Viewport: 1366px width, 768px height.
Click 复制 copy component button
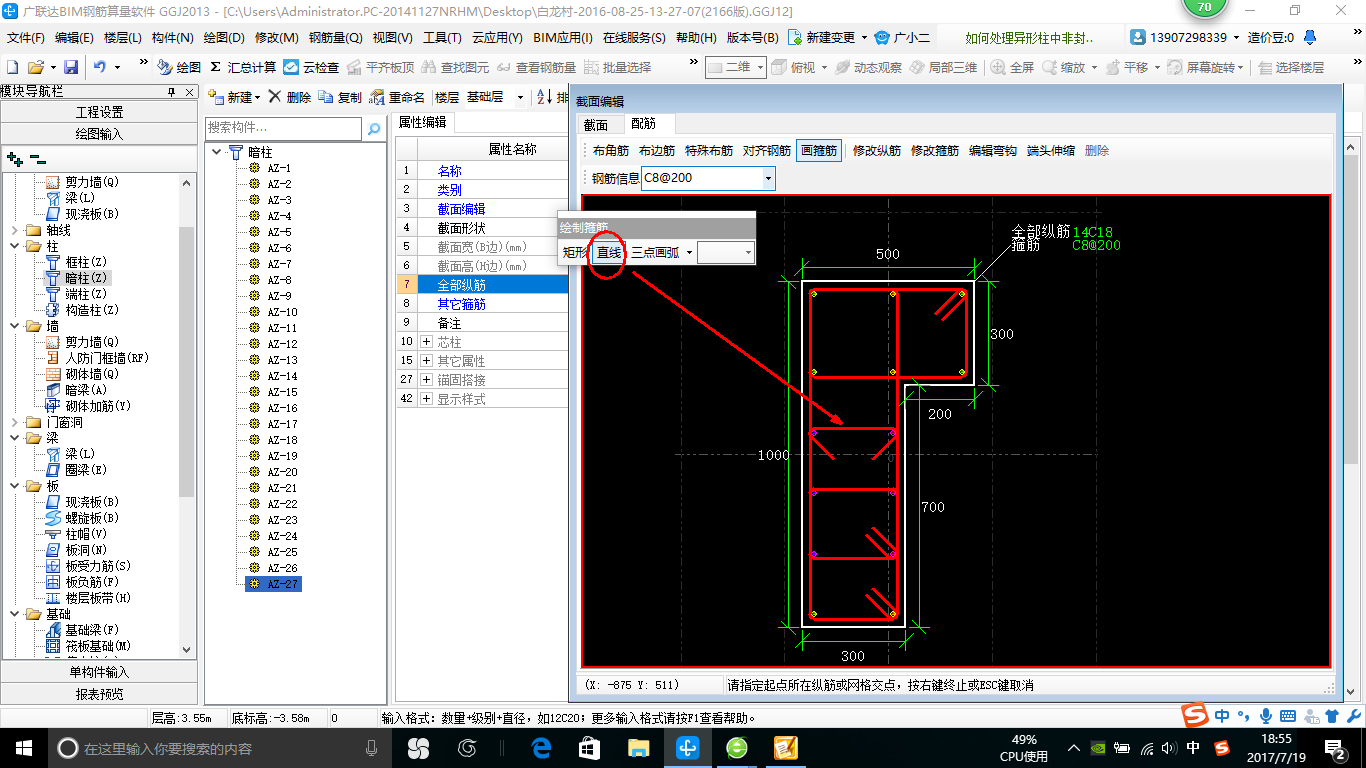point(340,97)
